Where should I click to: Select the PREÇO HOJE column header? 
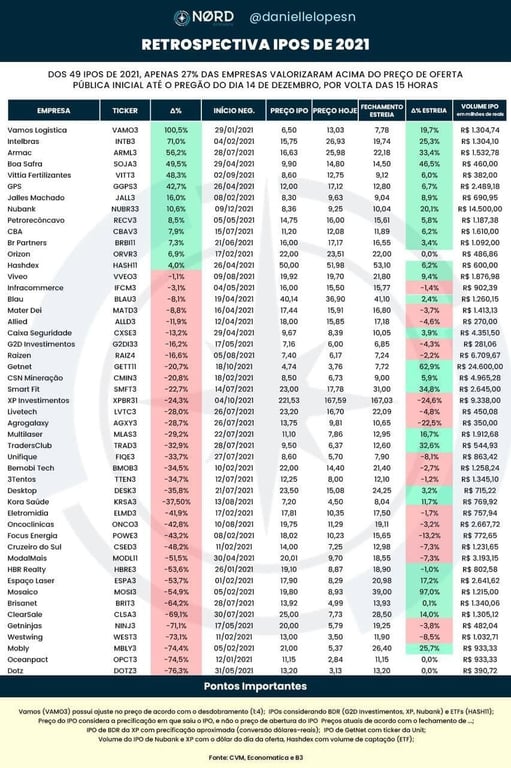(335, 111)
